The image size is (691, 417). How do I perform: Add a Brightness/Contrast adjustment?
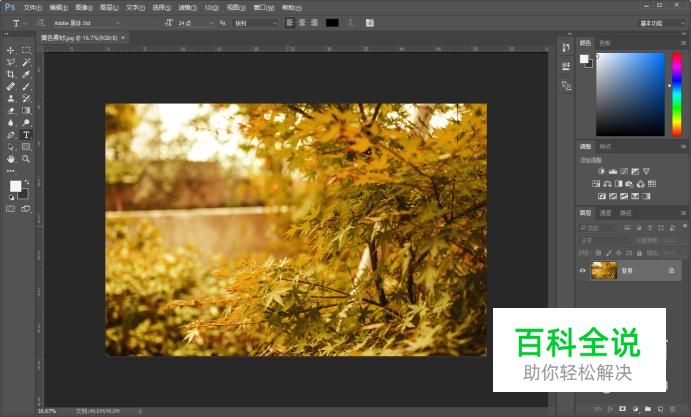pos(602,171)
